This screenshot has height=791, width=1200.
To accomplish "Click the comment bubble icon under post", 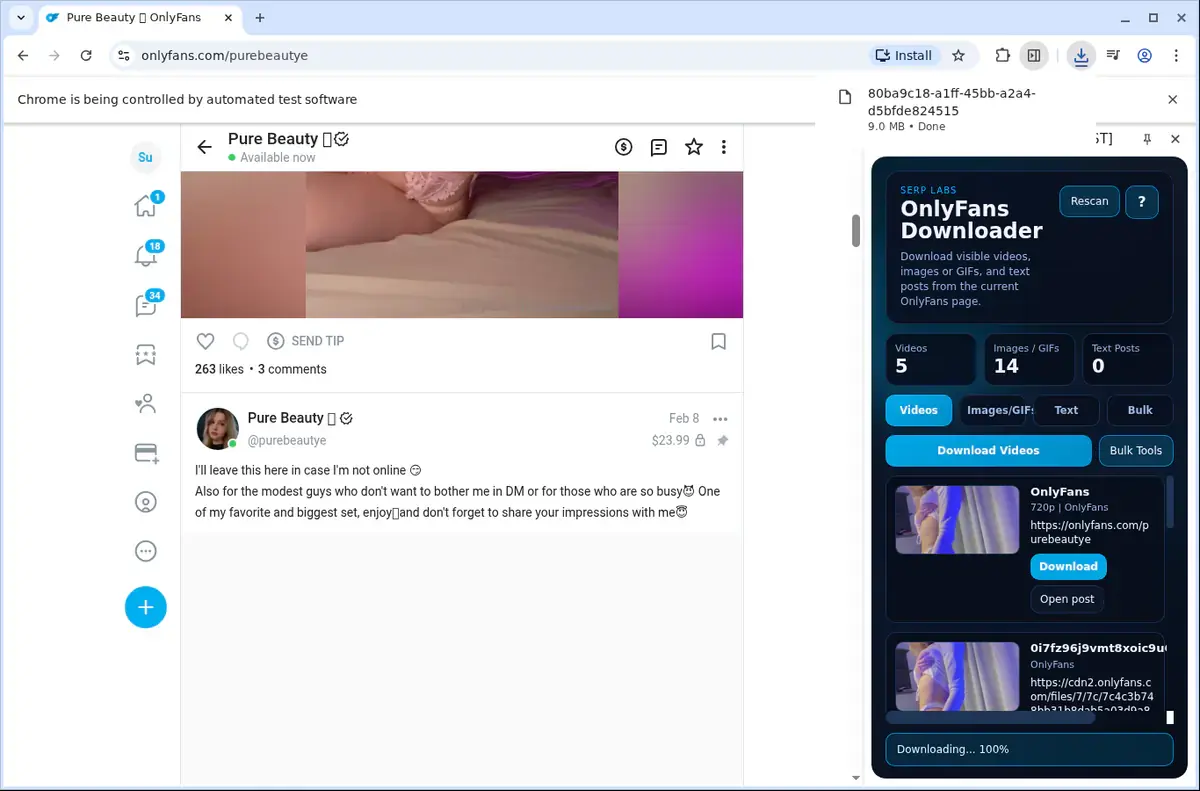I will point(240,341).
